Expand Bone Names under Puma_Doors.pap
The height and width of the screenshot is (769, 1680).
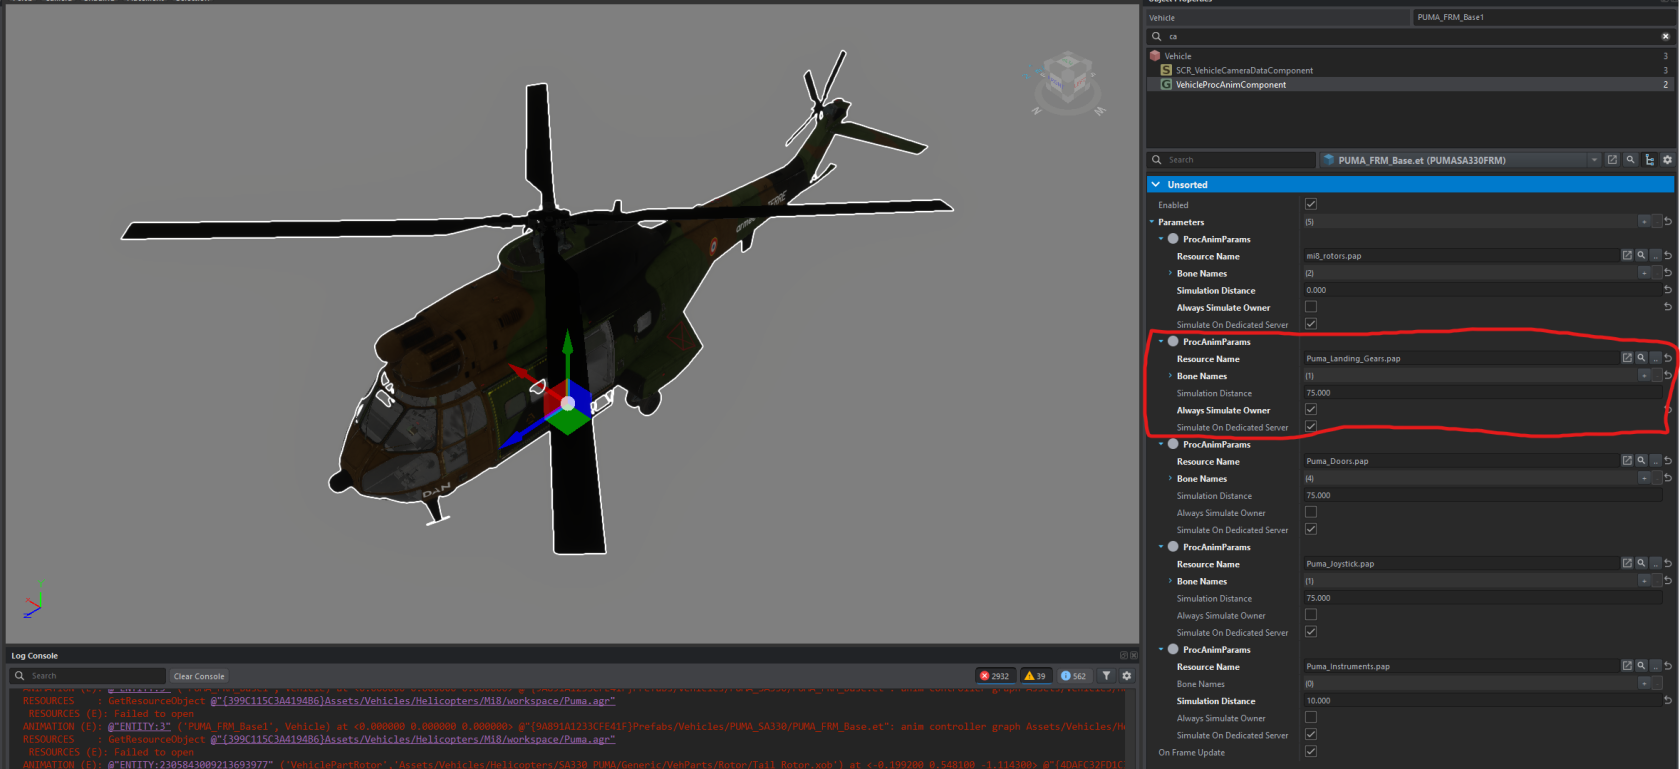[1170, 479]
